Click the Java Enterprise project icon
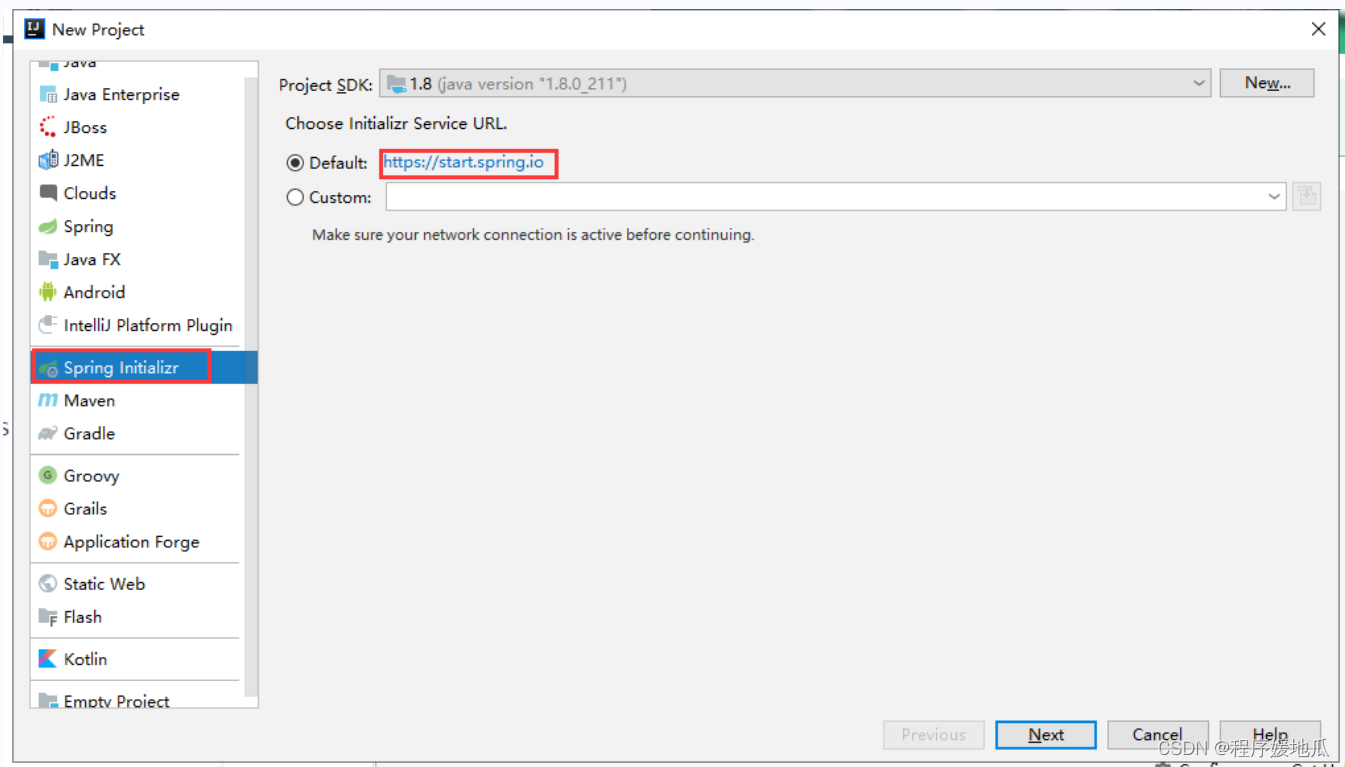The height and width of the screenshot is (767, 1345). [47, 95]
